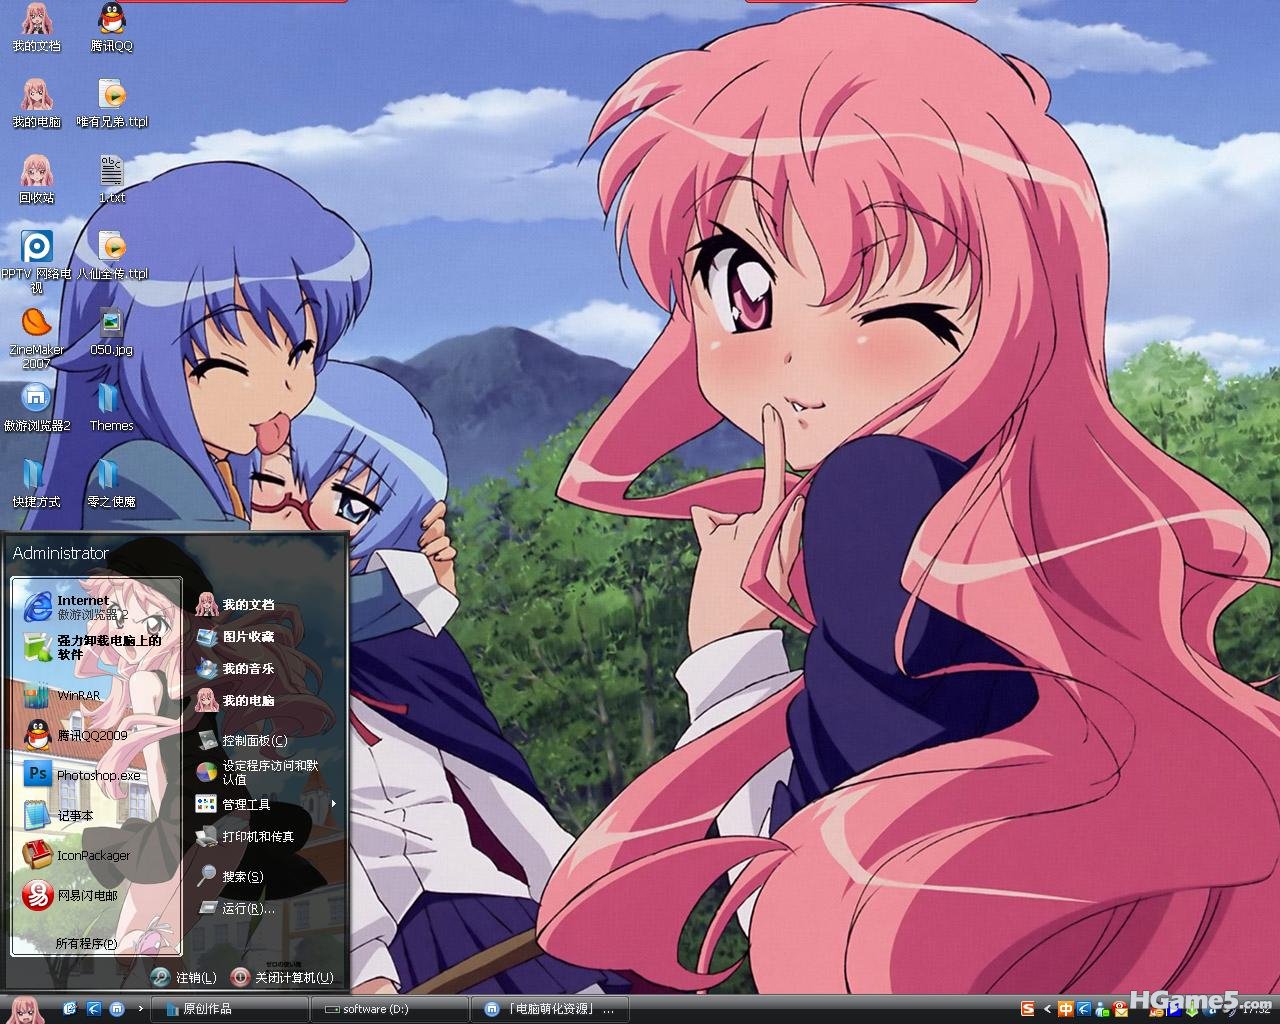Open the messenger buddy tray icon

pyautogui.click(x=1102, y=1009)
